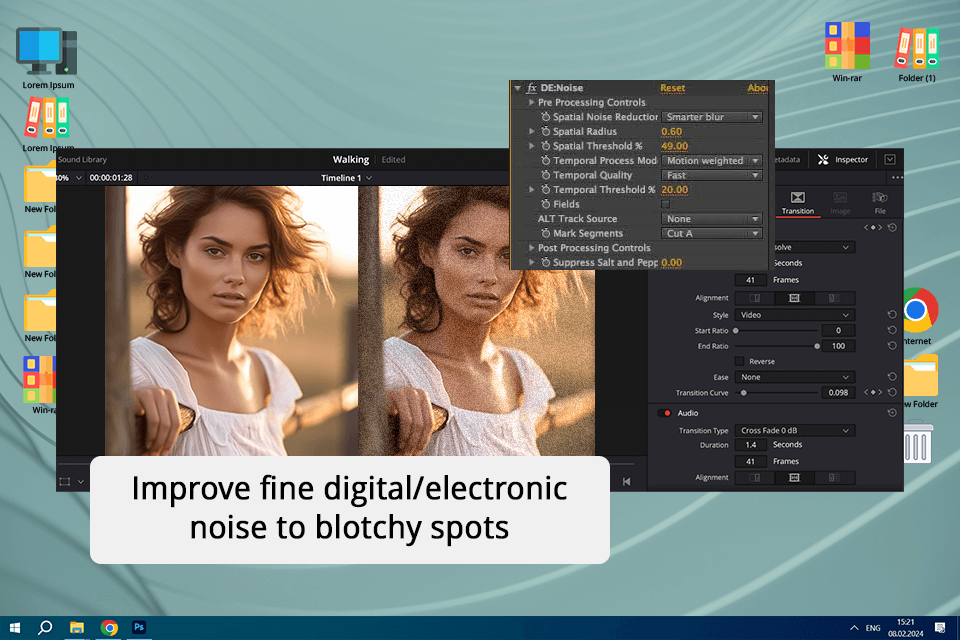
Task: Enable the Fields checkbox
Action: 666,204
